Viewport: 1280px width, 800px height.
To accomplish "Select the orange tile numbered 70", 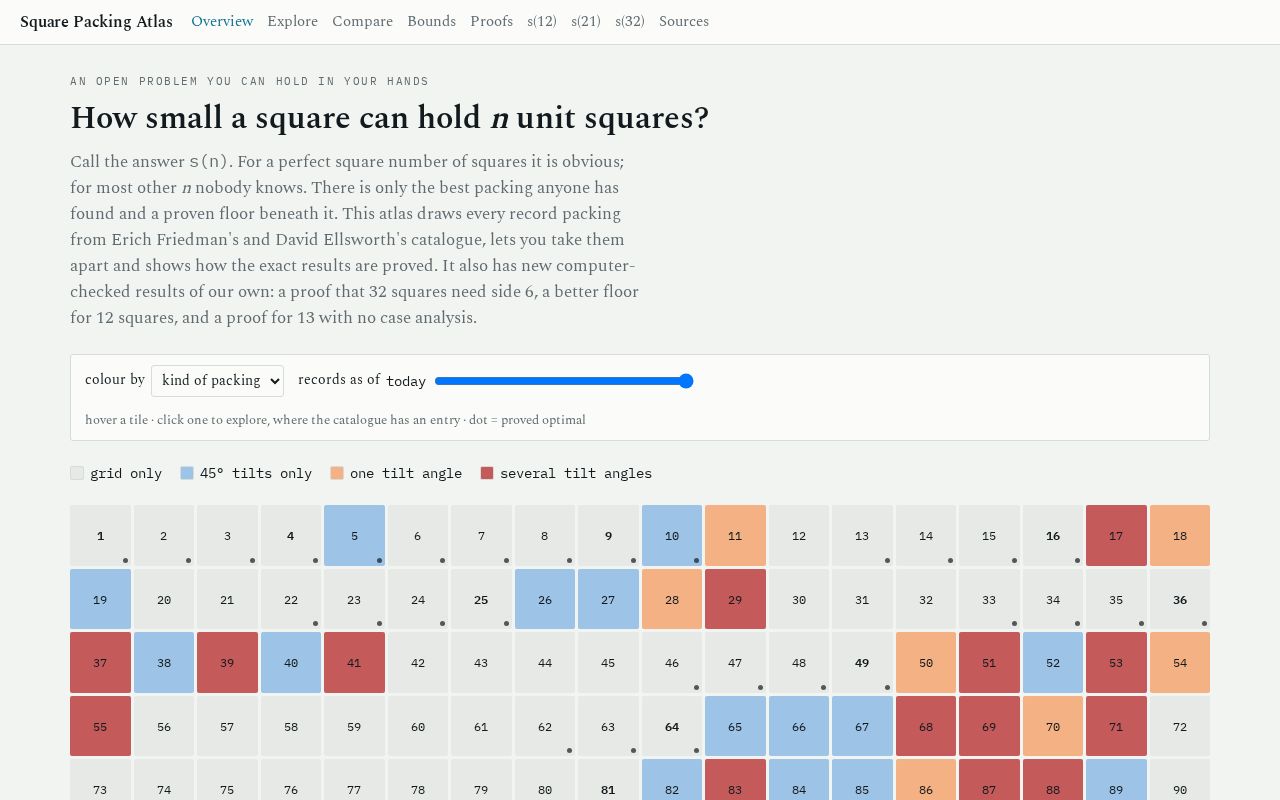I will (x=1053, y=727).
